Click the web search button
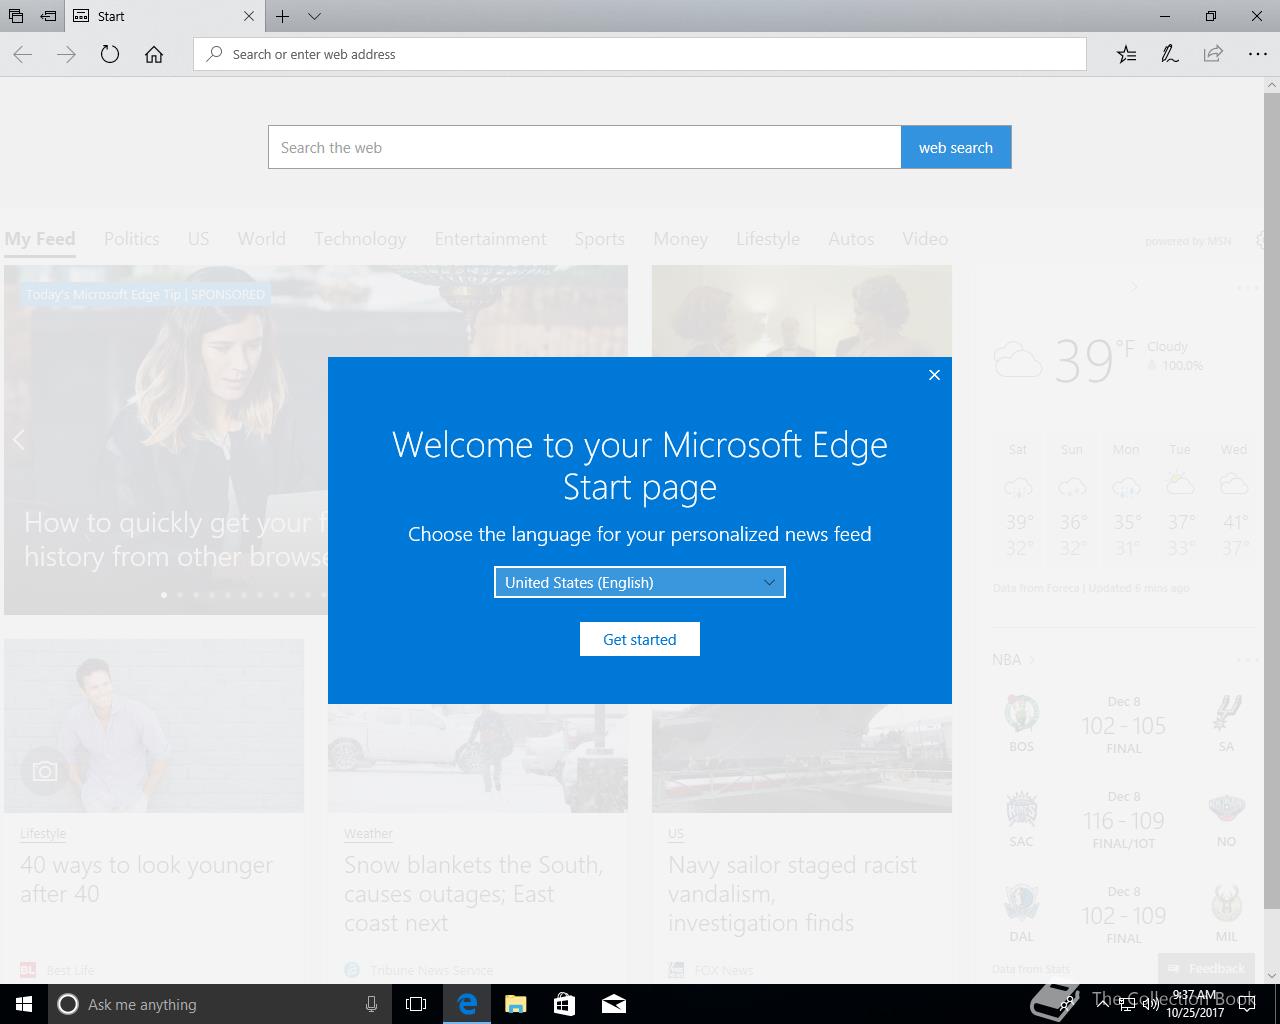The width and height of the screenshot is (1280, 1024). tap(956, 147)
